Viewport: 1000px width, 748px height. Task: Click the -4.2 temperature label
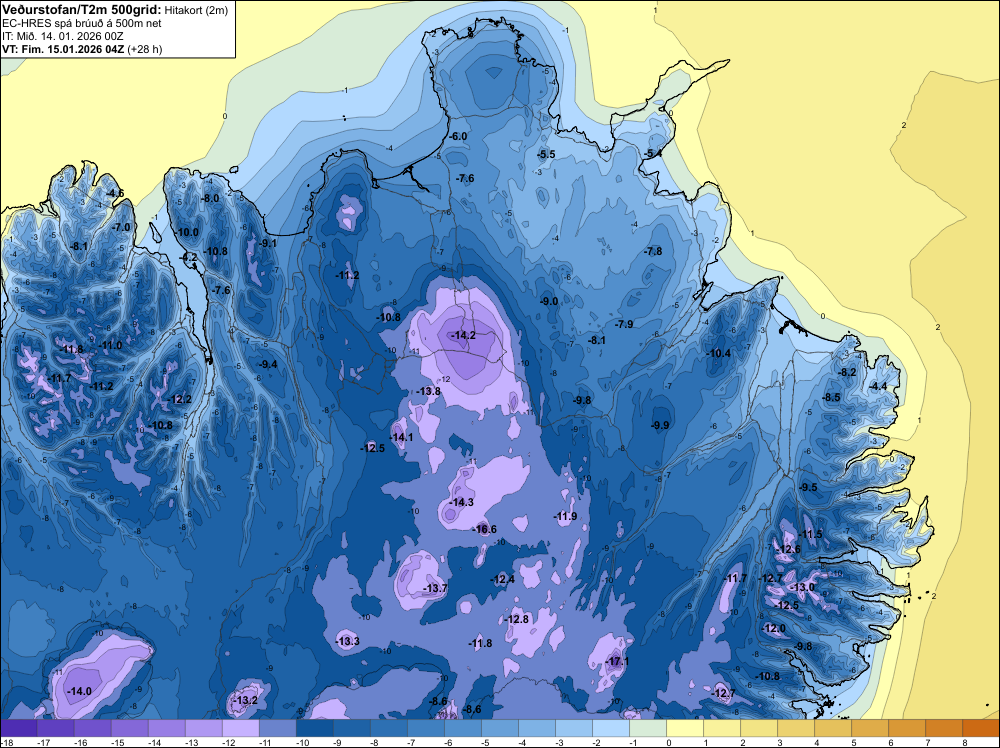click(x=189, y=258)
